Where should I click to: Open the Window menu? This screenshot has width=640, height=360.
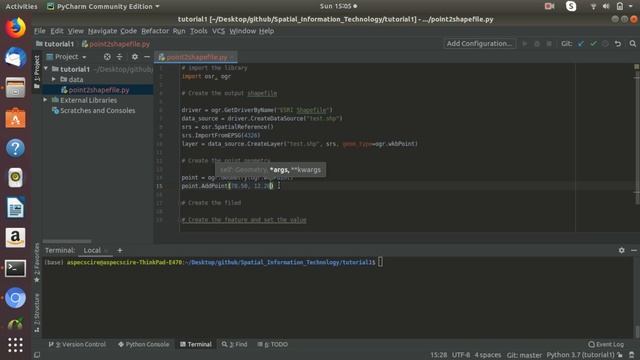242,31
